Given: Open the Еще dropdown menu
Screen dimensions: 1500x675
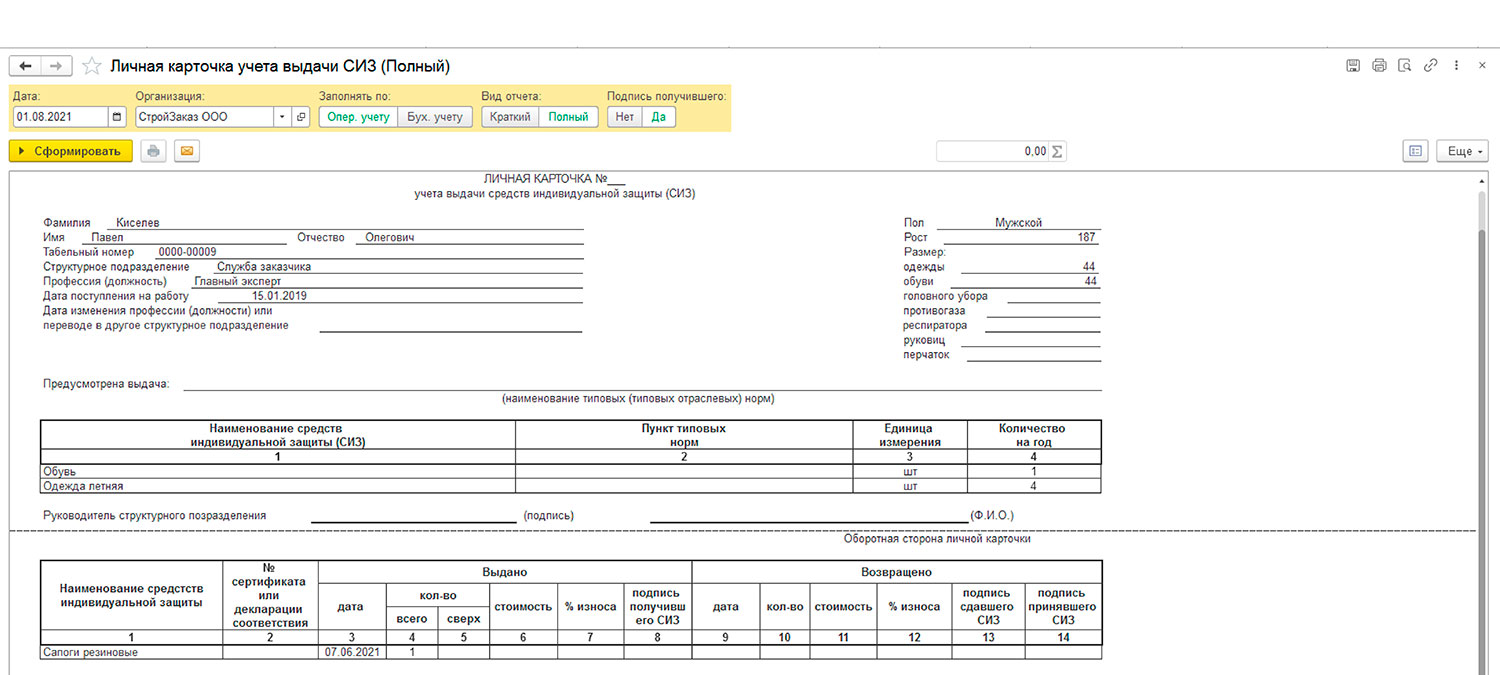Looking at the screenshot, I should coord(1462,151).
